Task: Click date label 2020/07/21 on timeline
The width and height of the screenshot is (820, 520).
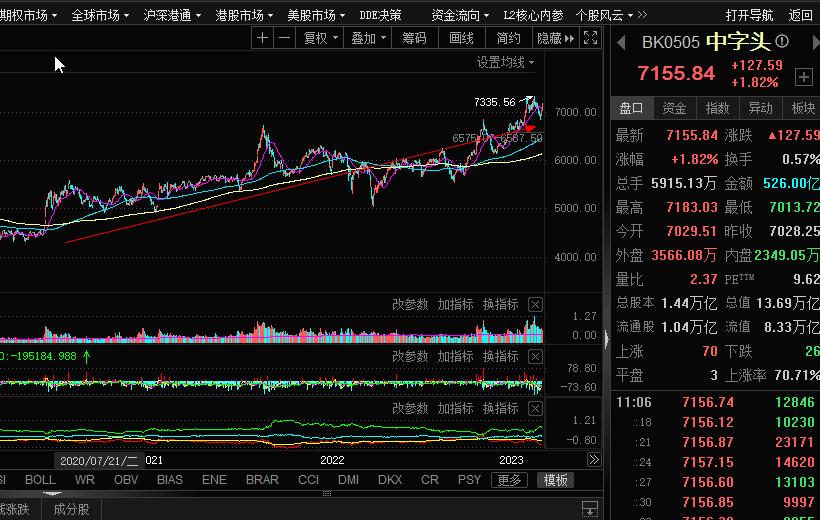Action: [99, 461]
